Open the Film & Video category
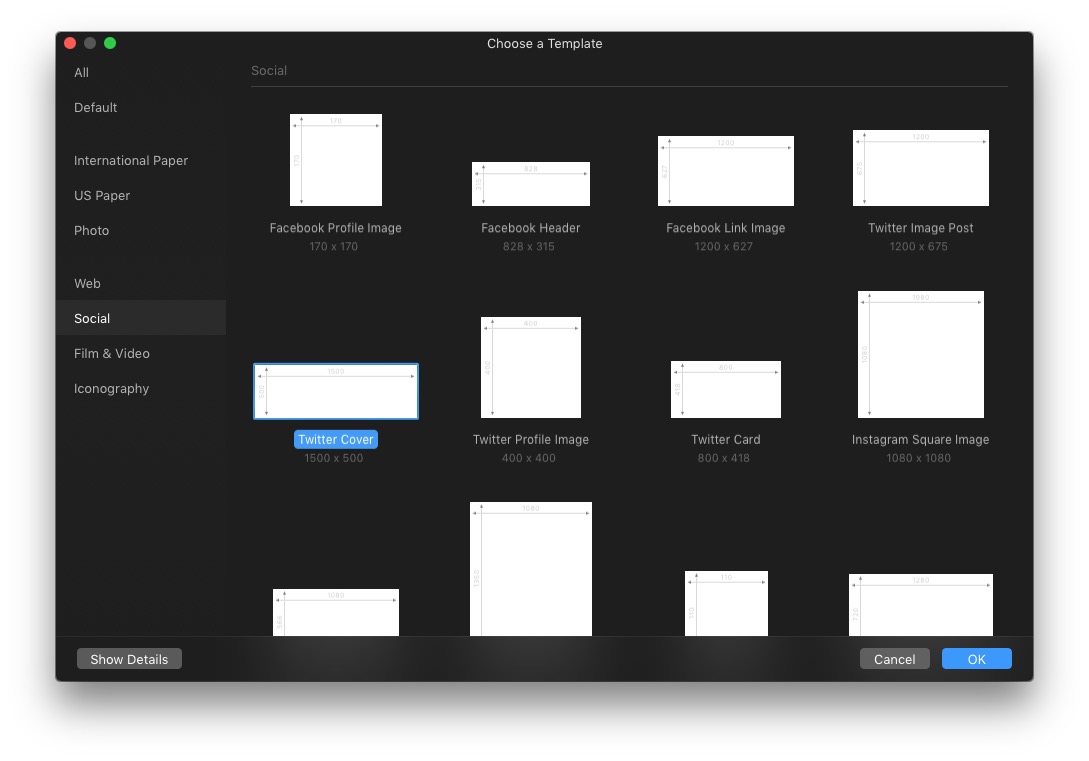 coord(112,354)
